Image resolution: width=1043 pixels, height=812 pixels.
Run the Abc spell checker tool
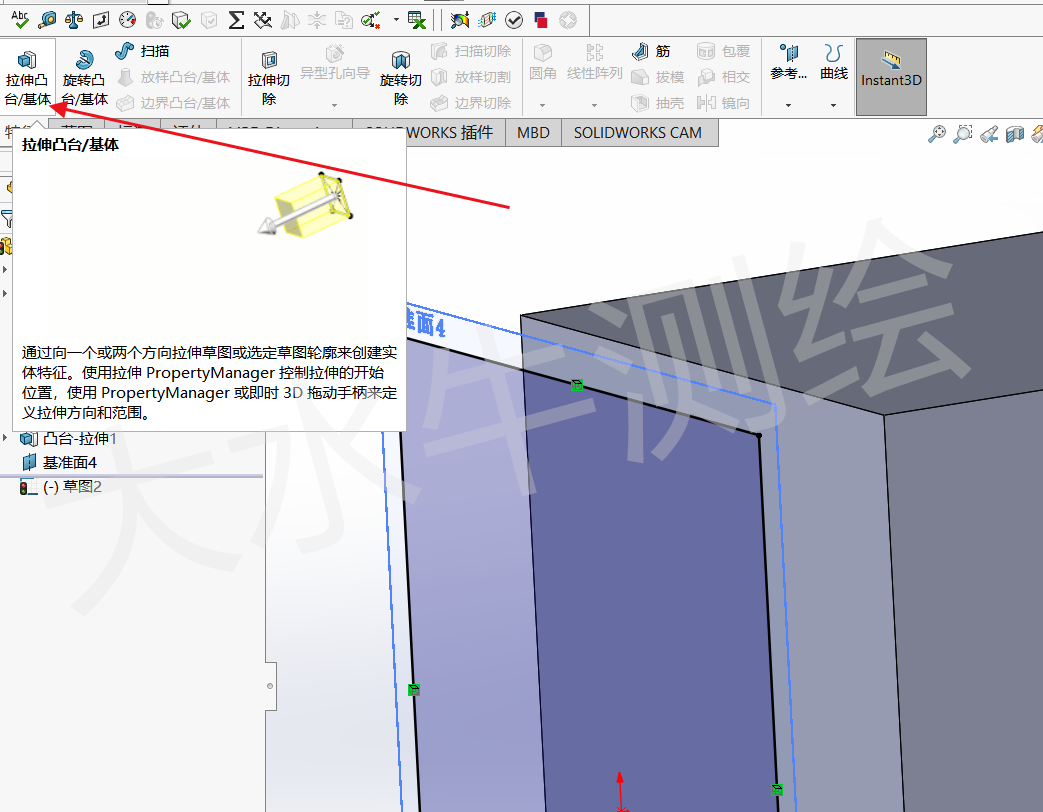20,20
